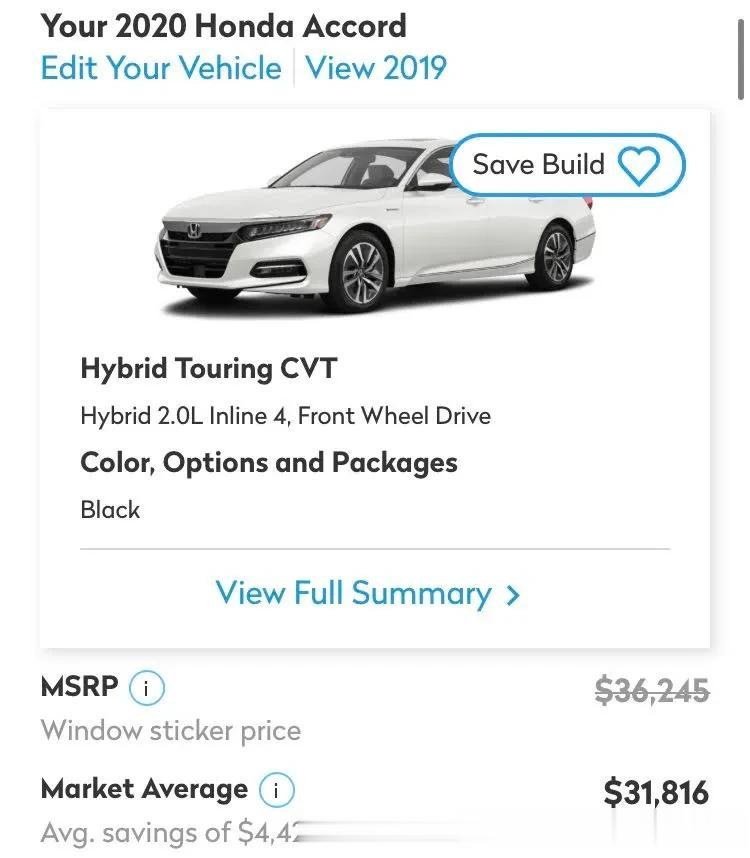This screenshot has height=858, width=750.
Task: Click the vertical scrollbar at right edge
Action: pyautogui.click(x=741, y=59)
